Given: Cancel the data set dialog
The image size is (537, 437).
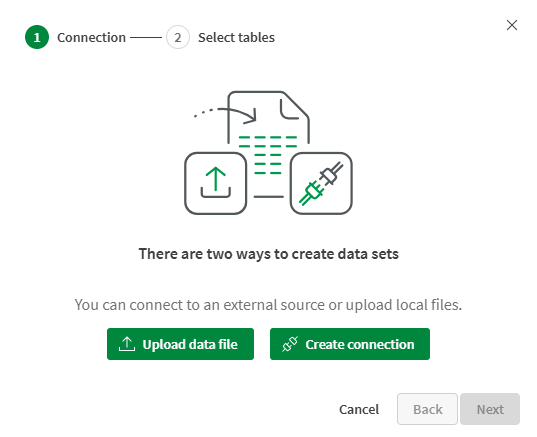Looking at the screenshot, I should tap(359, 409).
